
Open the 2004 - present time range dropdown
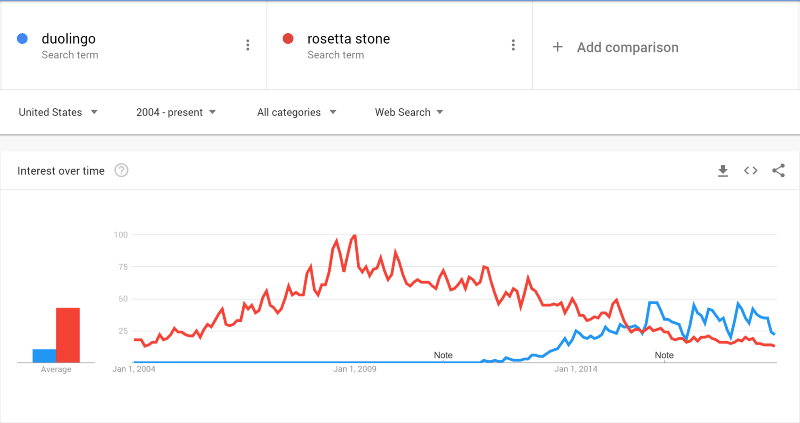coord(176,112)
